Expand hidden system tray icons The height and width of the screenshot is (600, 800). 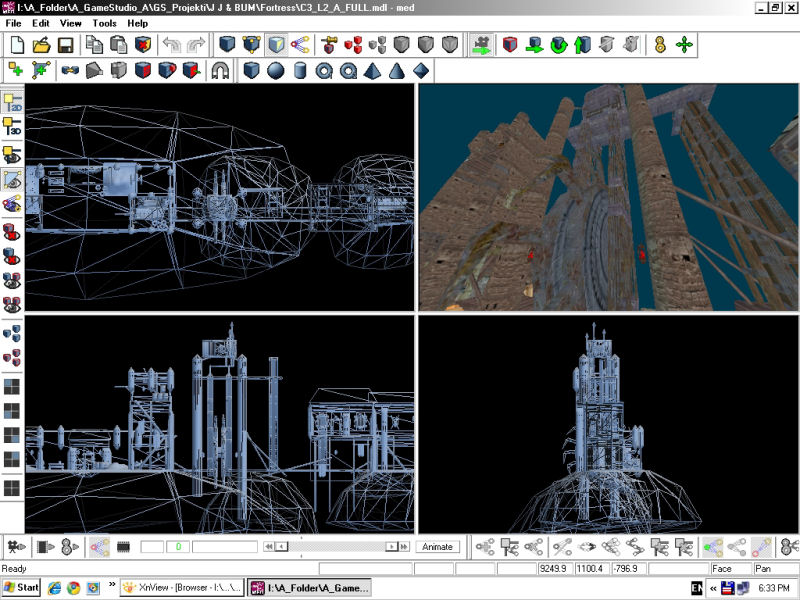(713, 588)
